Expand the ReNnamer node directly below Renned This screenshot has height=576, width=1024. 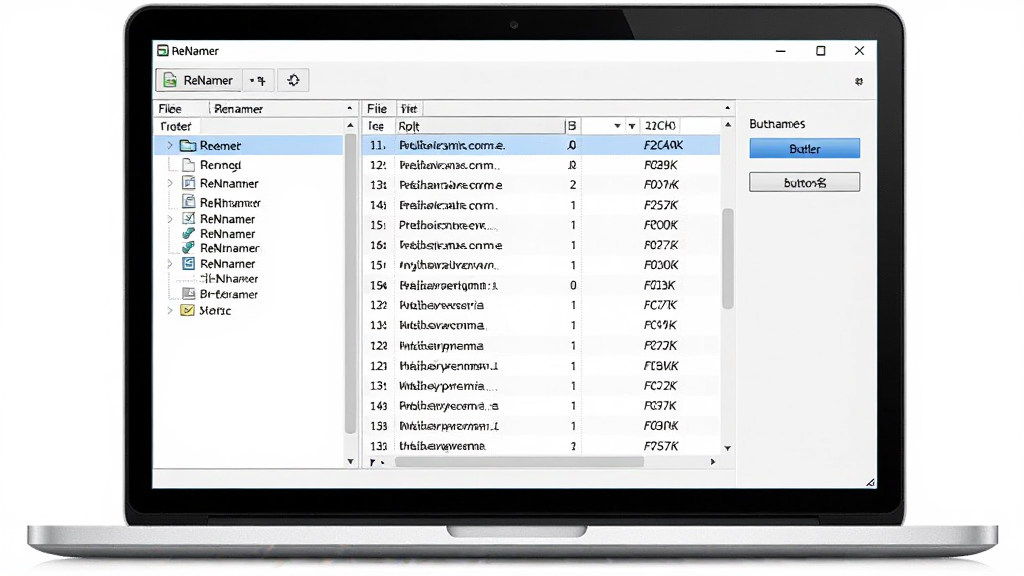coord(170,184)
